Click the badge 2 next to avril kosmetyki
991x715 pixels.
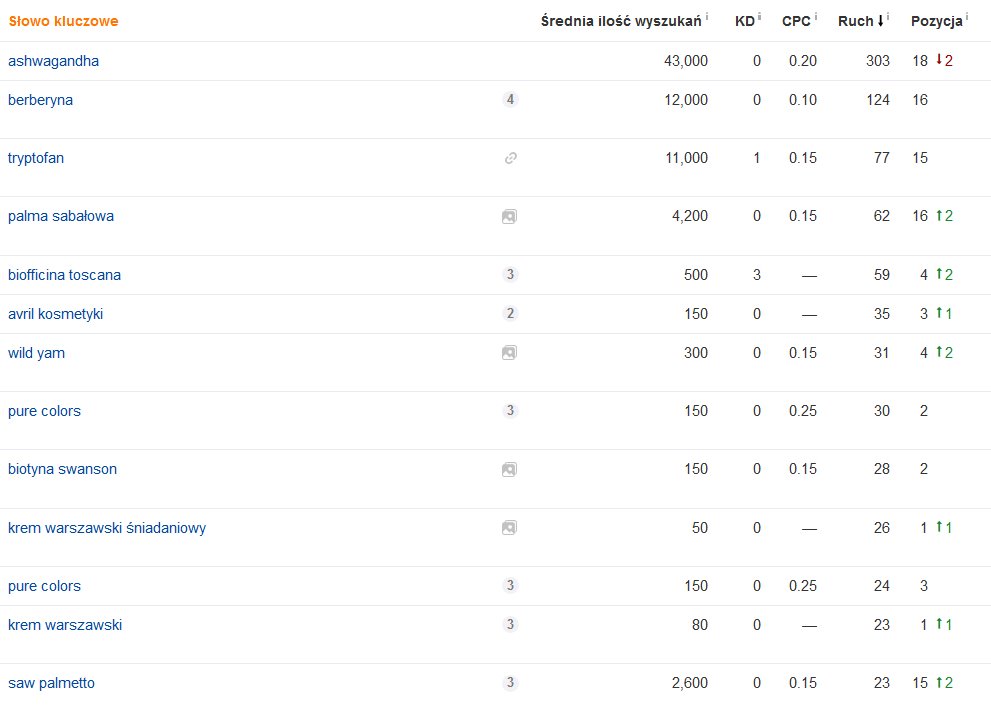[510, 314]
